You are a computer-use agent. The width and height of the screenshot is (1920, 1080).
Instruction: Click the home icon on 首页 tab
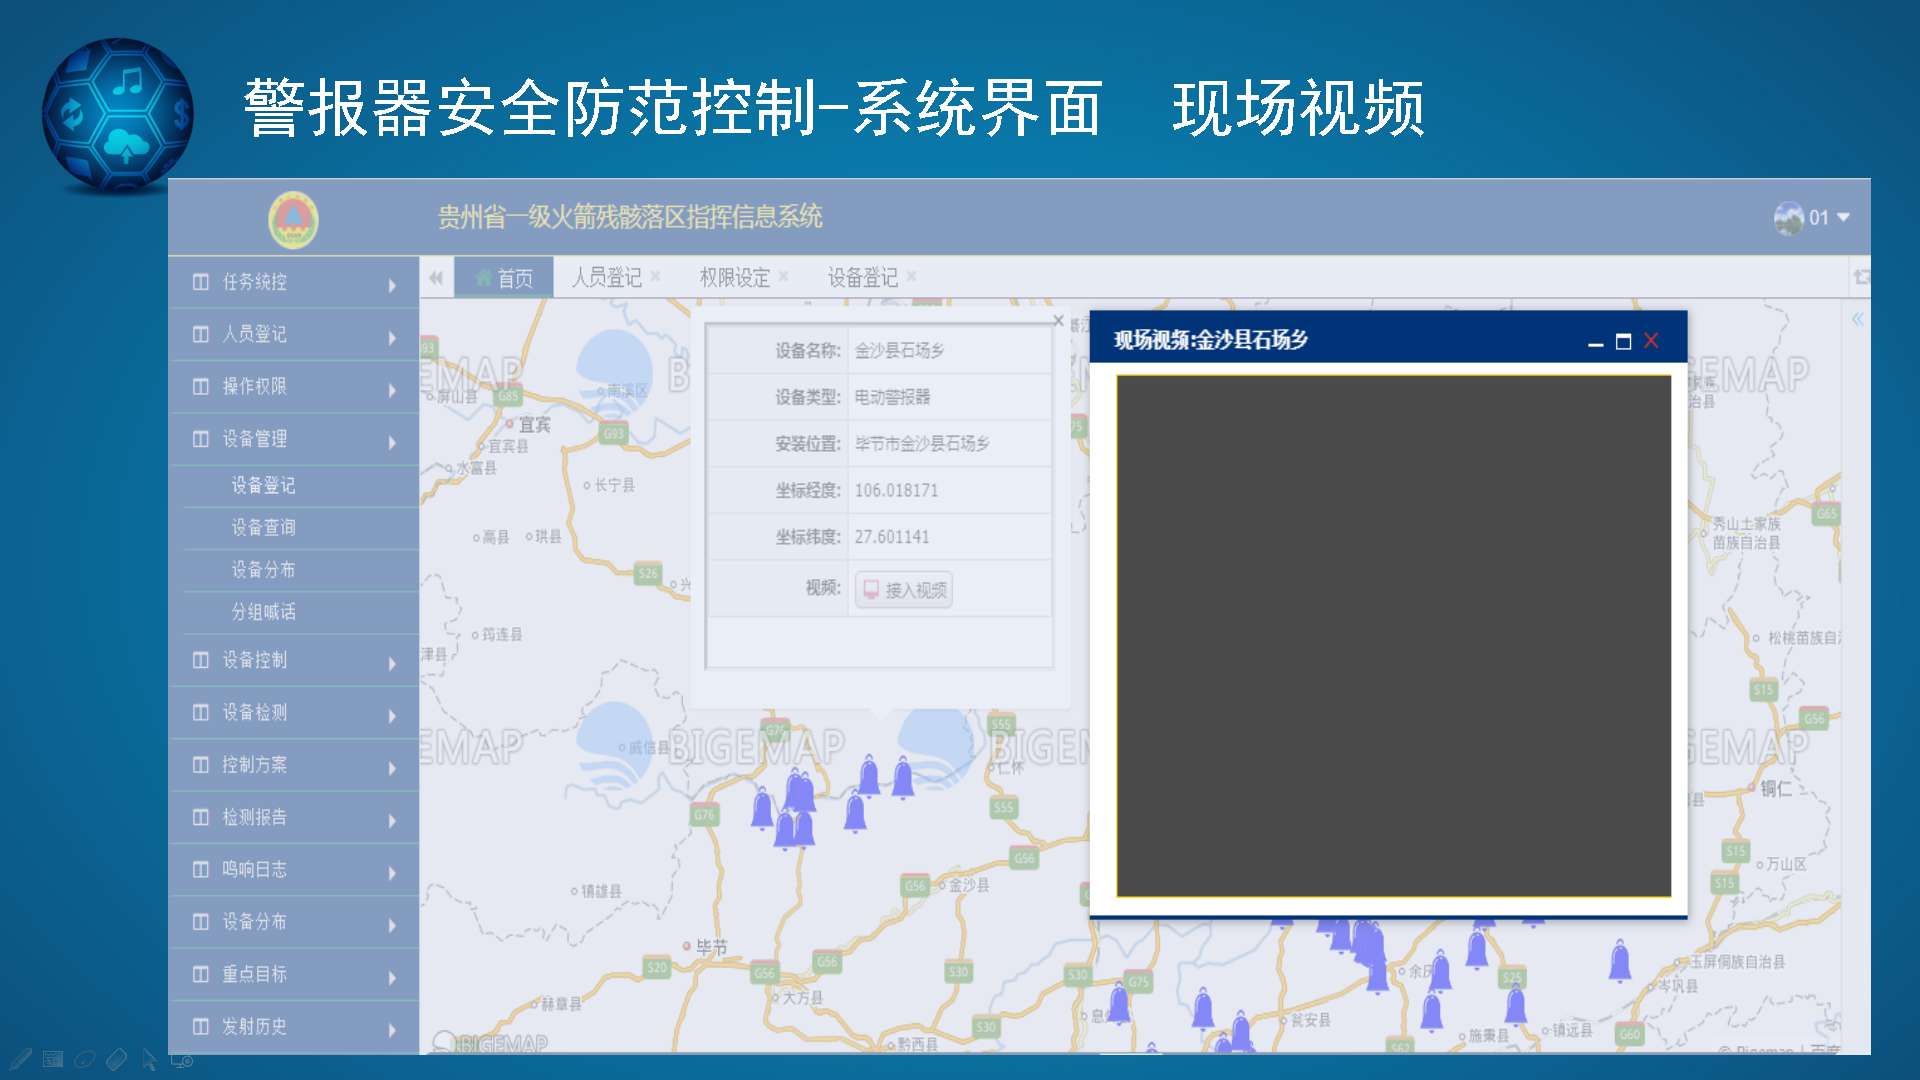point(484,278)
